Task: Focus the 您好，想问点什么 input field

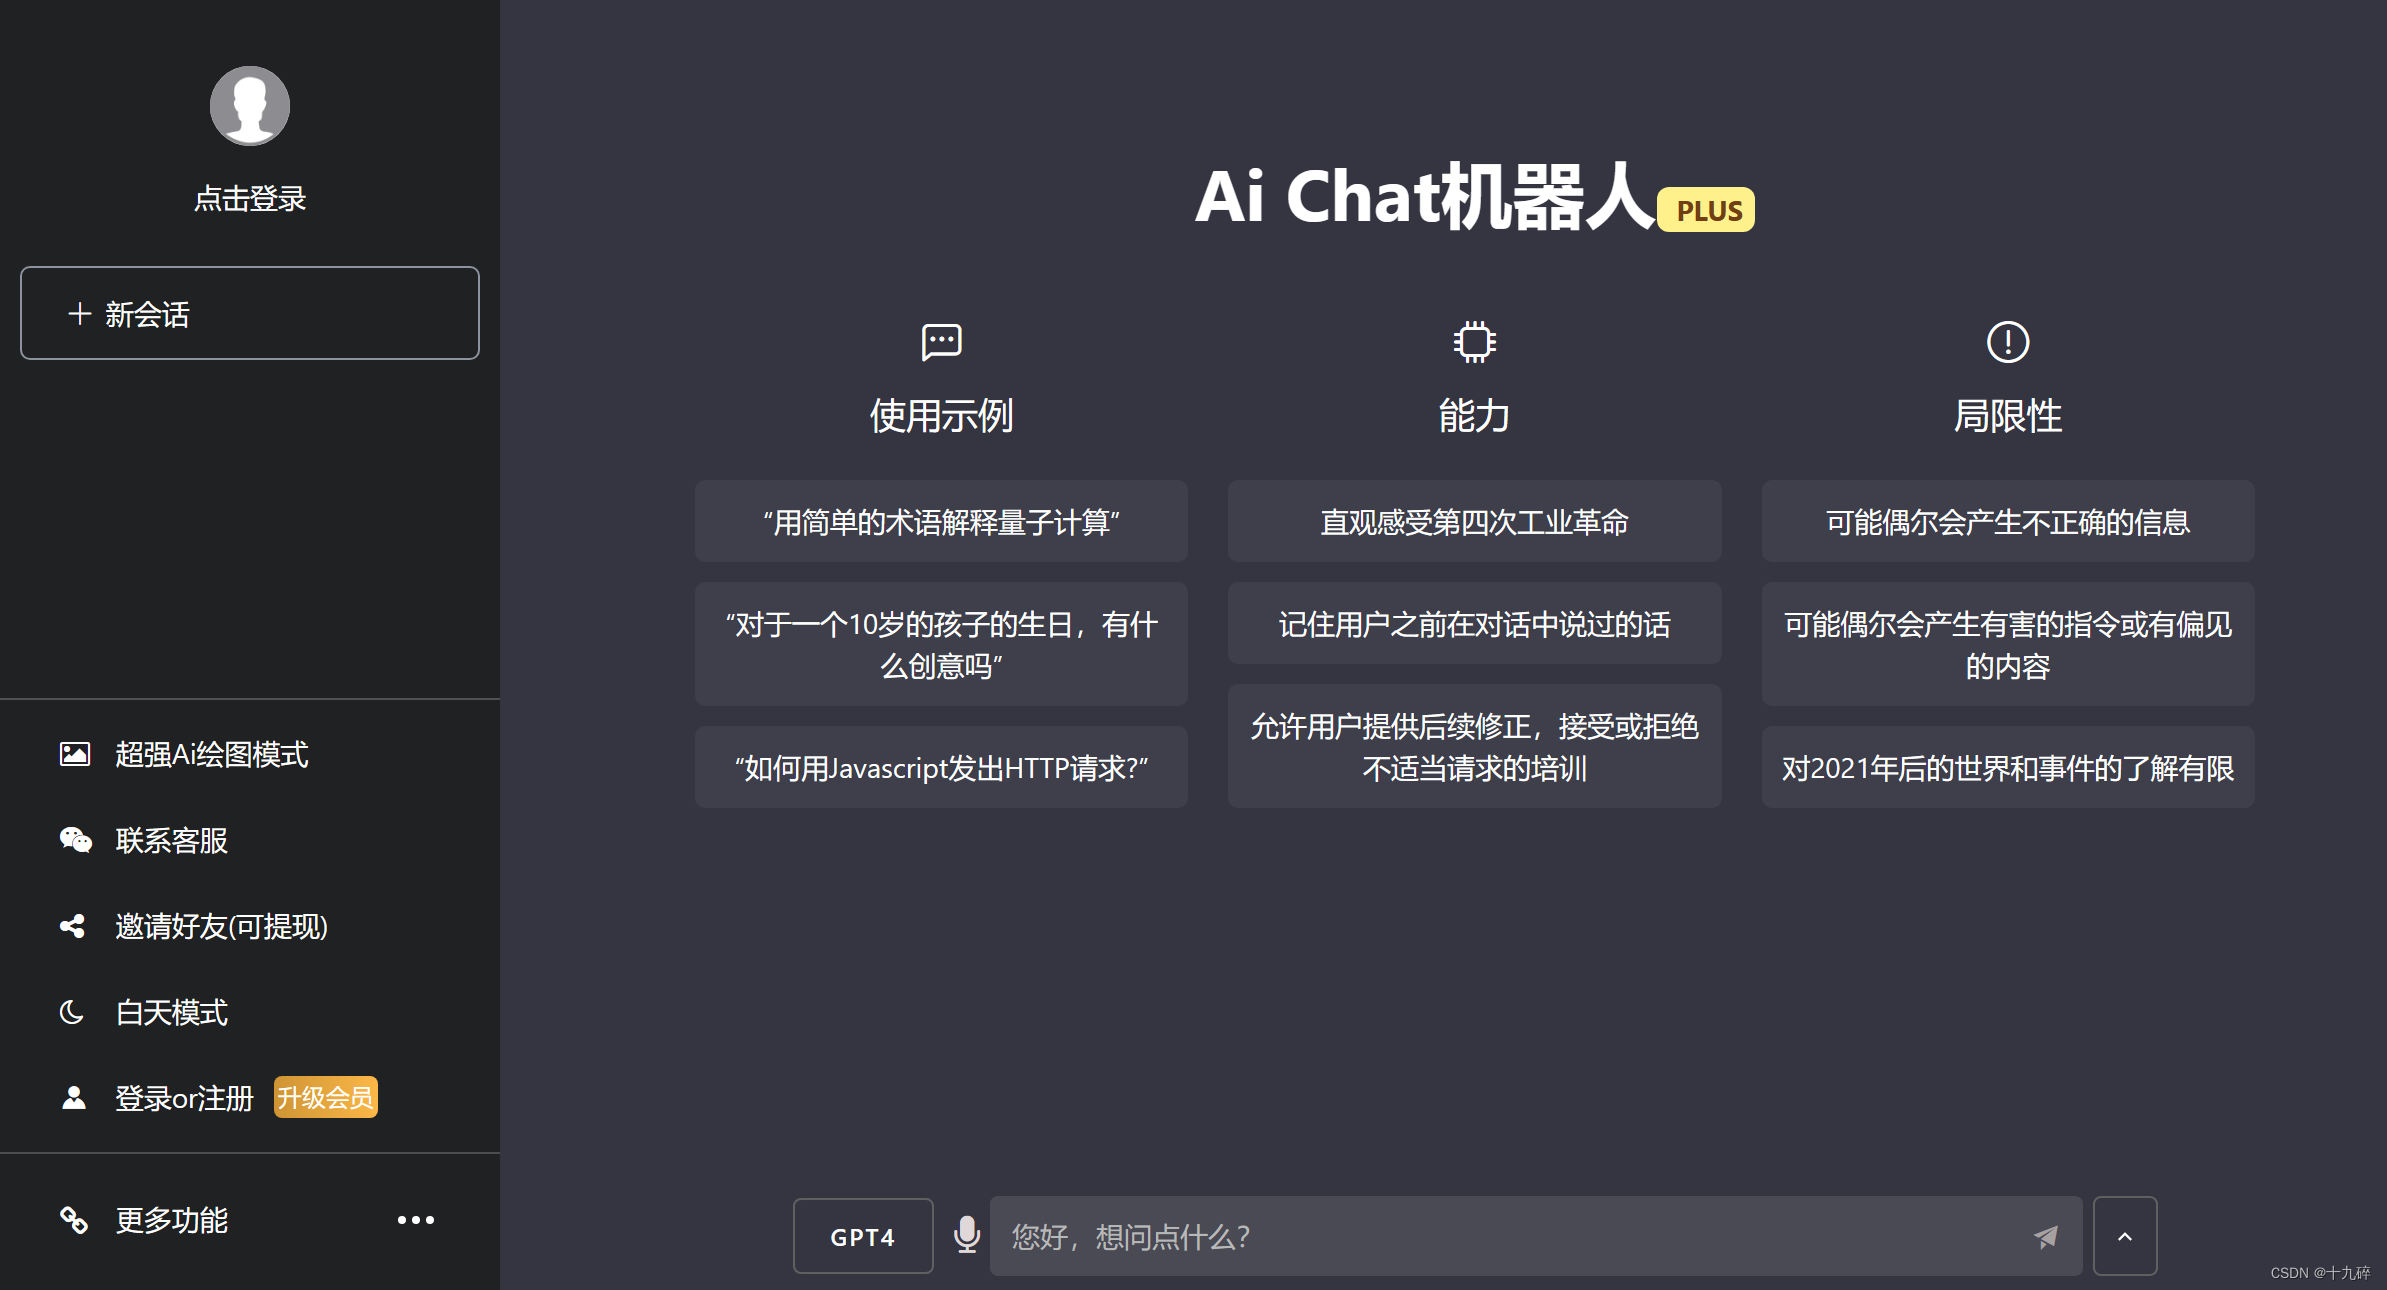Action: pyautogui.click(x=1535, y=1236)
